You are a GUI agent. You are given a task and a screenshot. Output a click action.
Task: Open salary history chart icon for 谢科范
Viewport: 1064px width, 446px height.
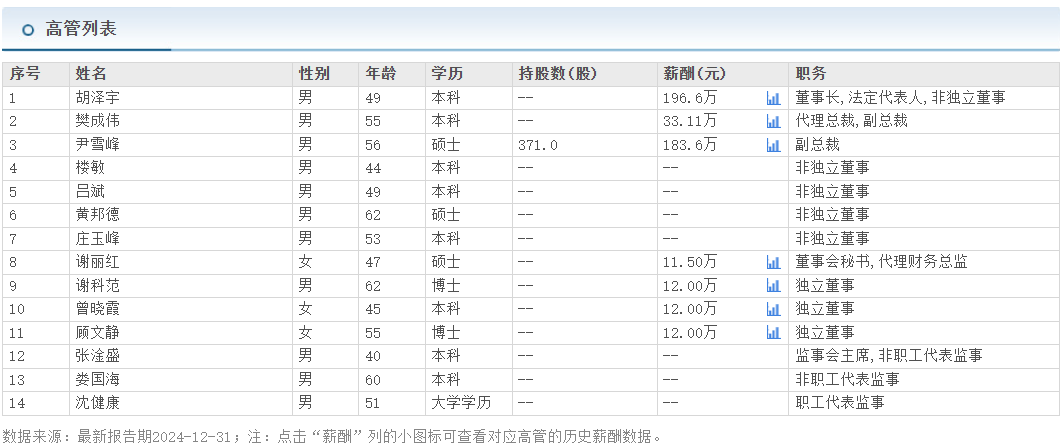coord(773,286)
